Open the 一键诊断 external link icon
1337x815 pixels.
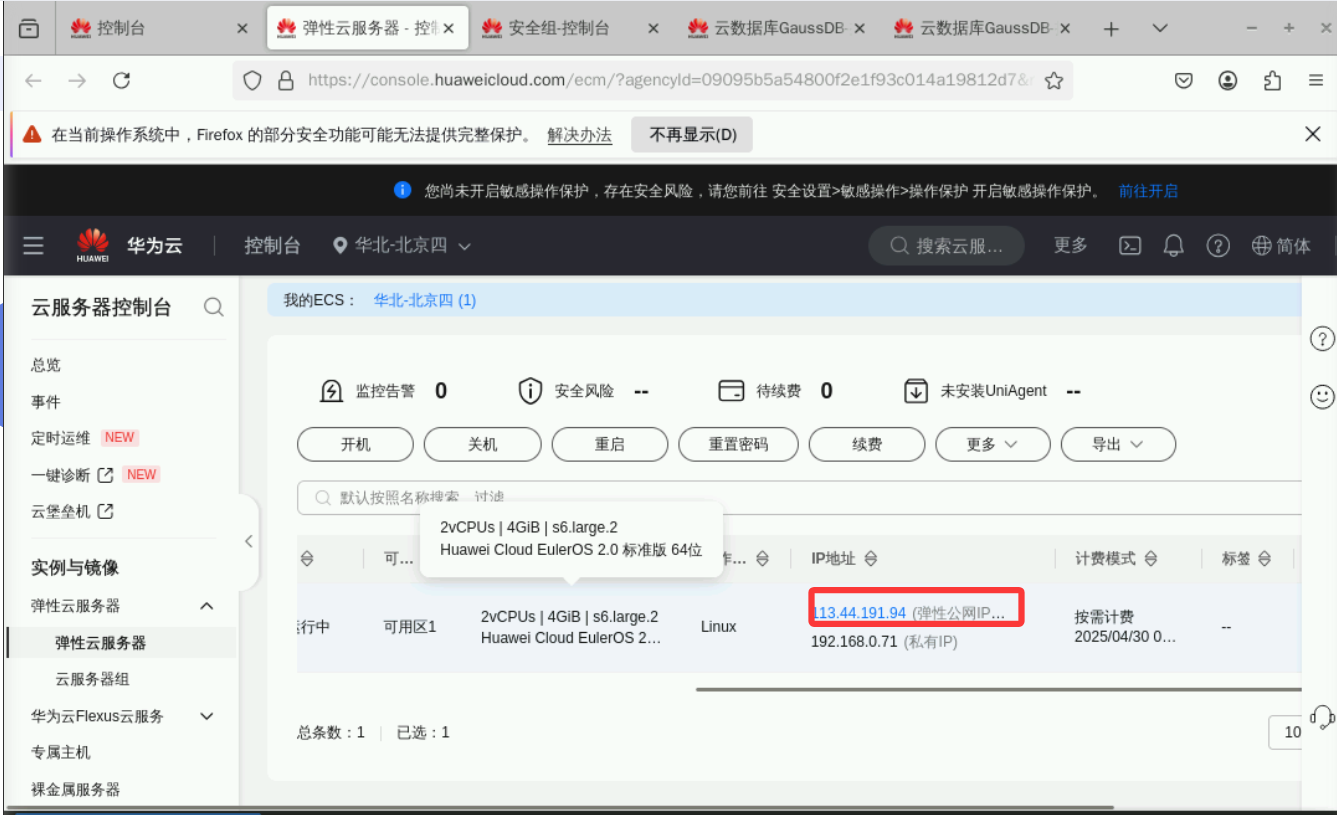pos(105,474)
